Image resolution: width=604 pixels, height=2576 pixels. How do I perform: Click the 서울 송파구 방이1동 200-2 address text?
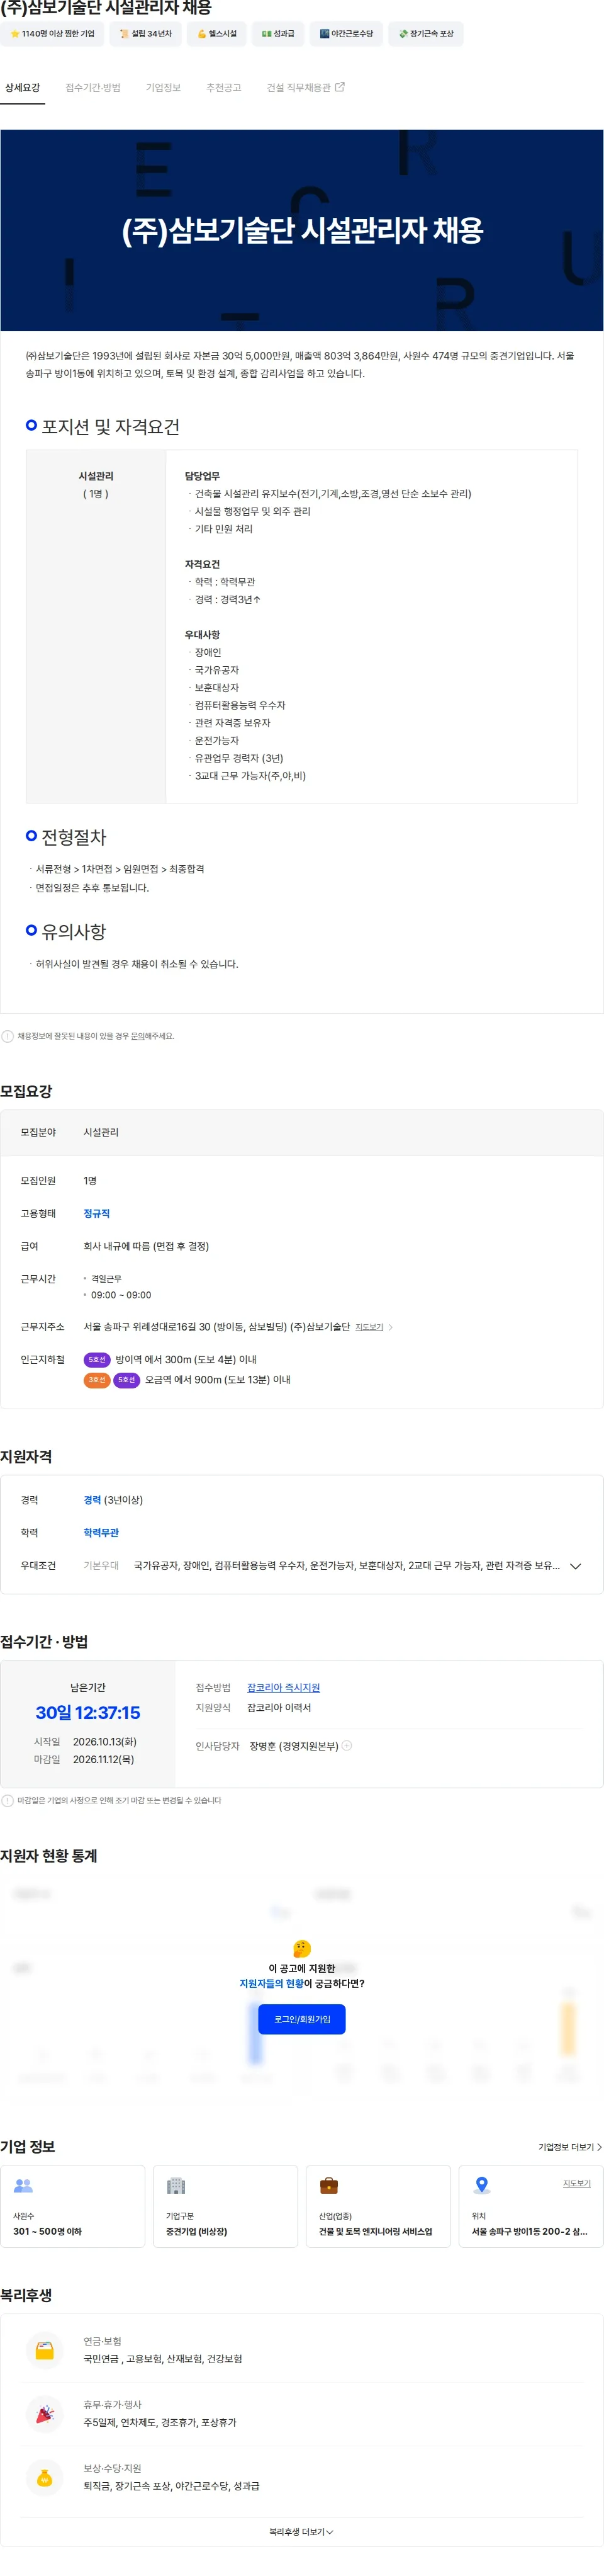coord(529,2232)
